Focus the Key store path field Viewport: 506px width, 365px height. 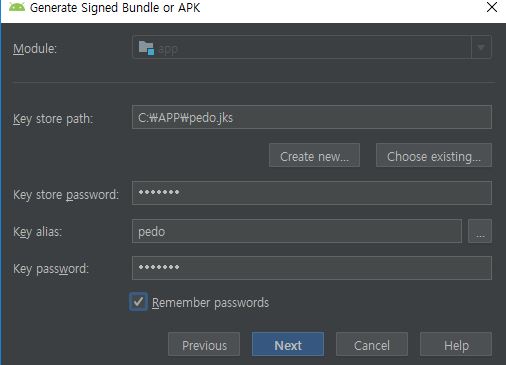312,117
